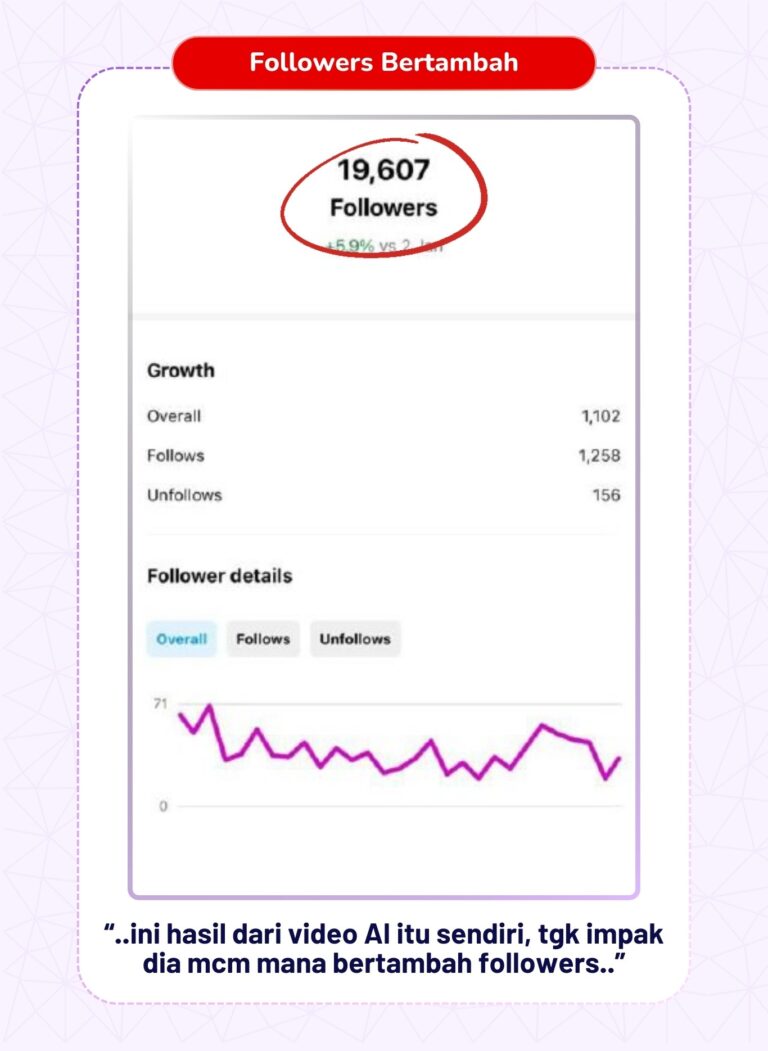Click the quote caption about video AI
The image size is (768, 1051).
[x=384, y=948]
